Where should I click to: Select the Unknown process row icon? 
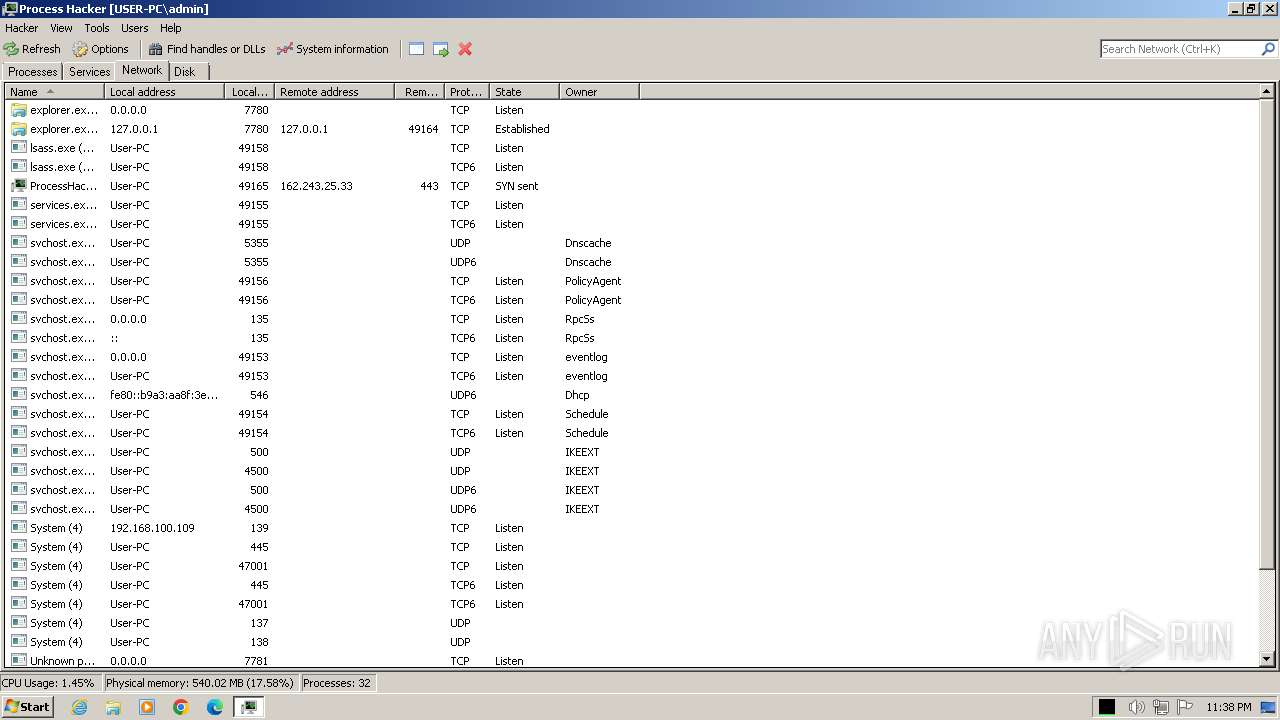pos(19,661)
